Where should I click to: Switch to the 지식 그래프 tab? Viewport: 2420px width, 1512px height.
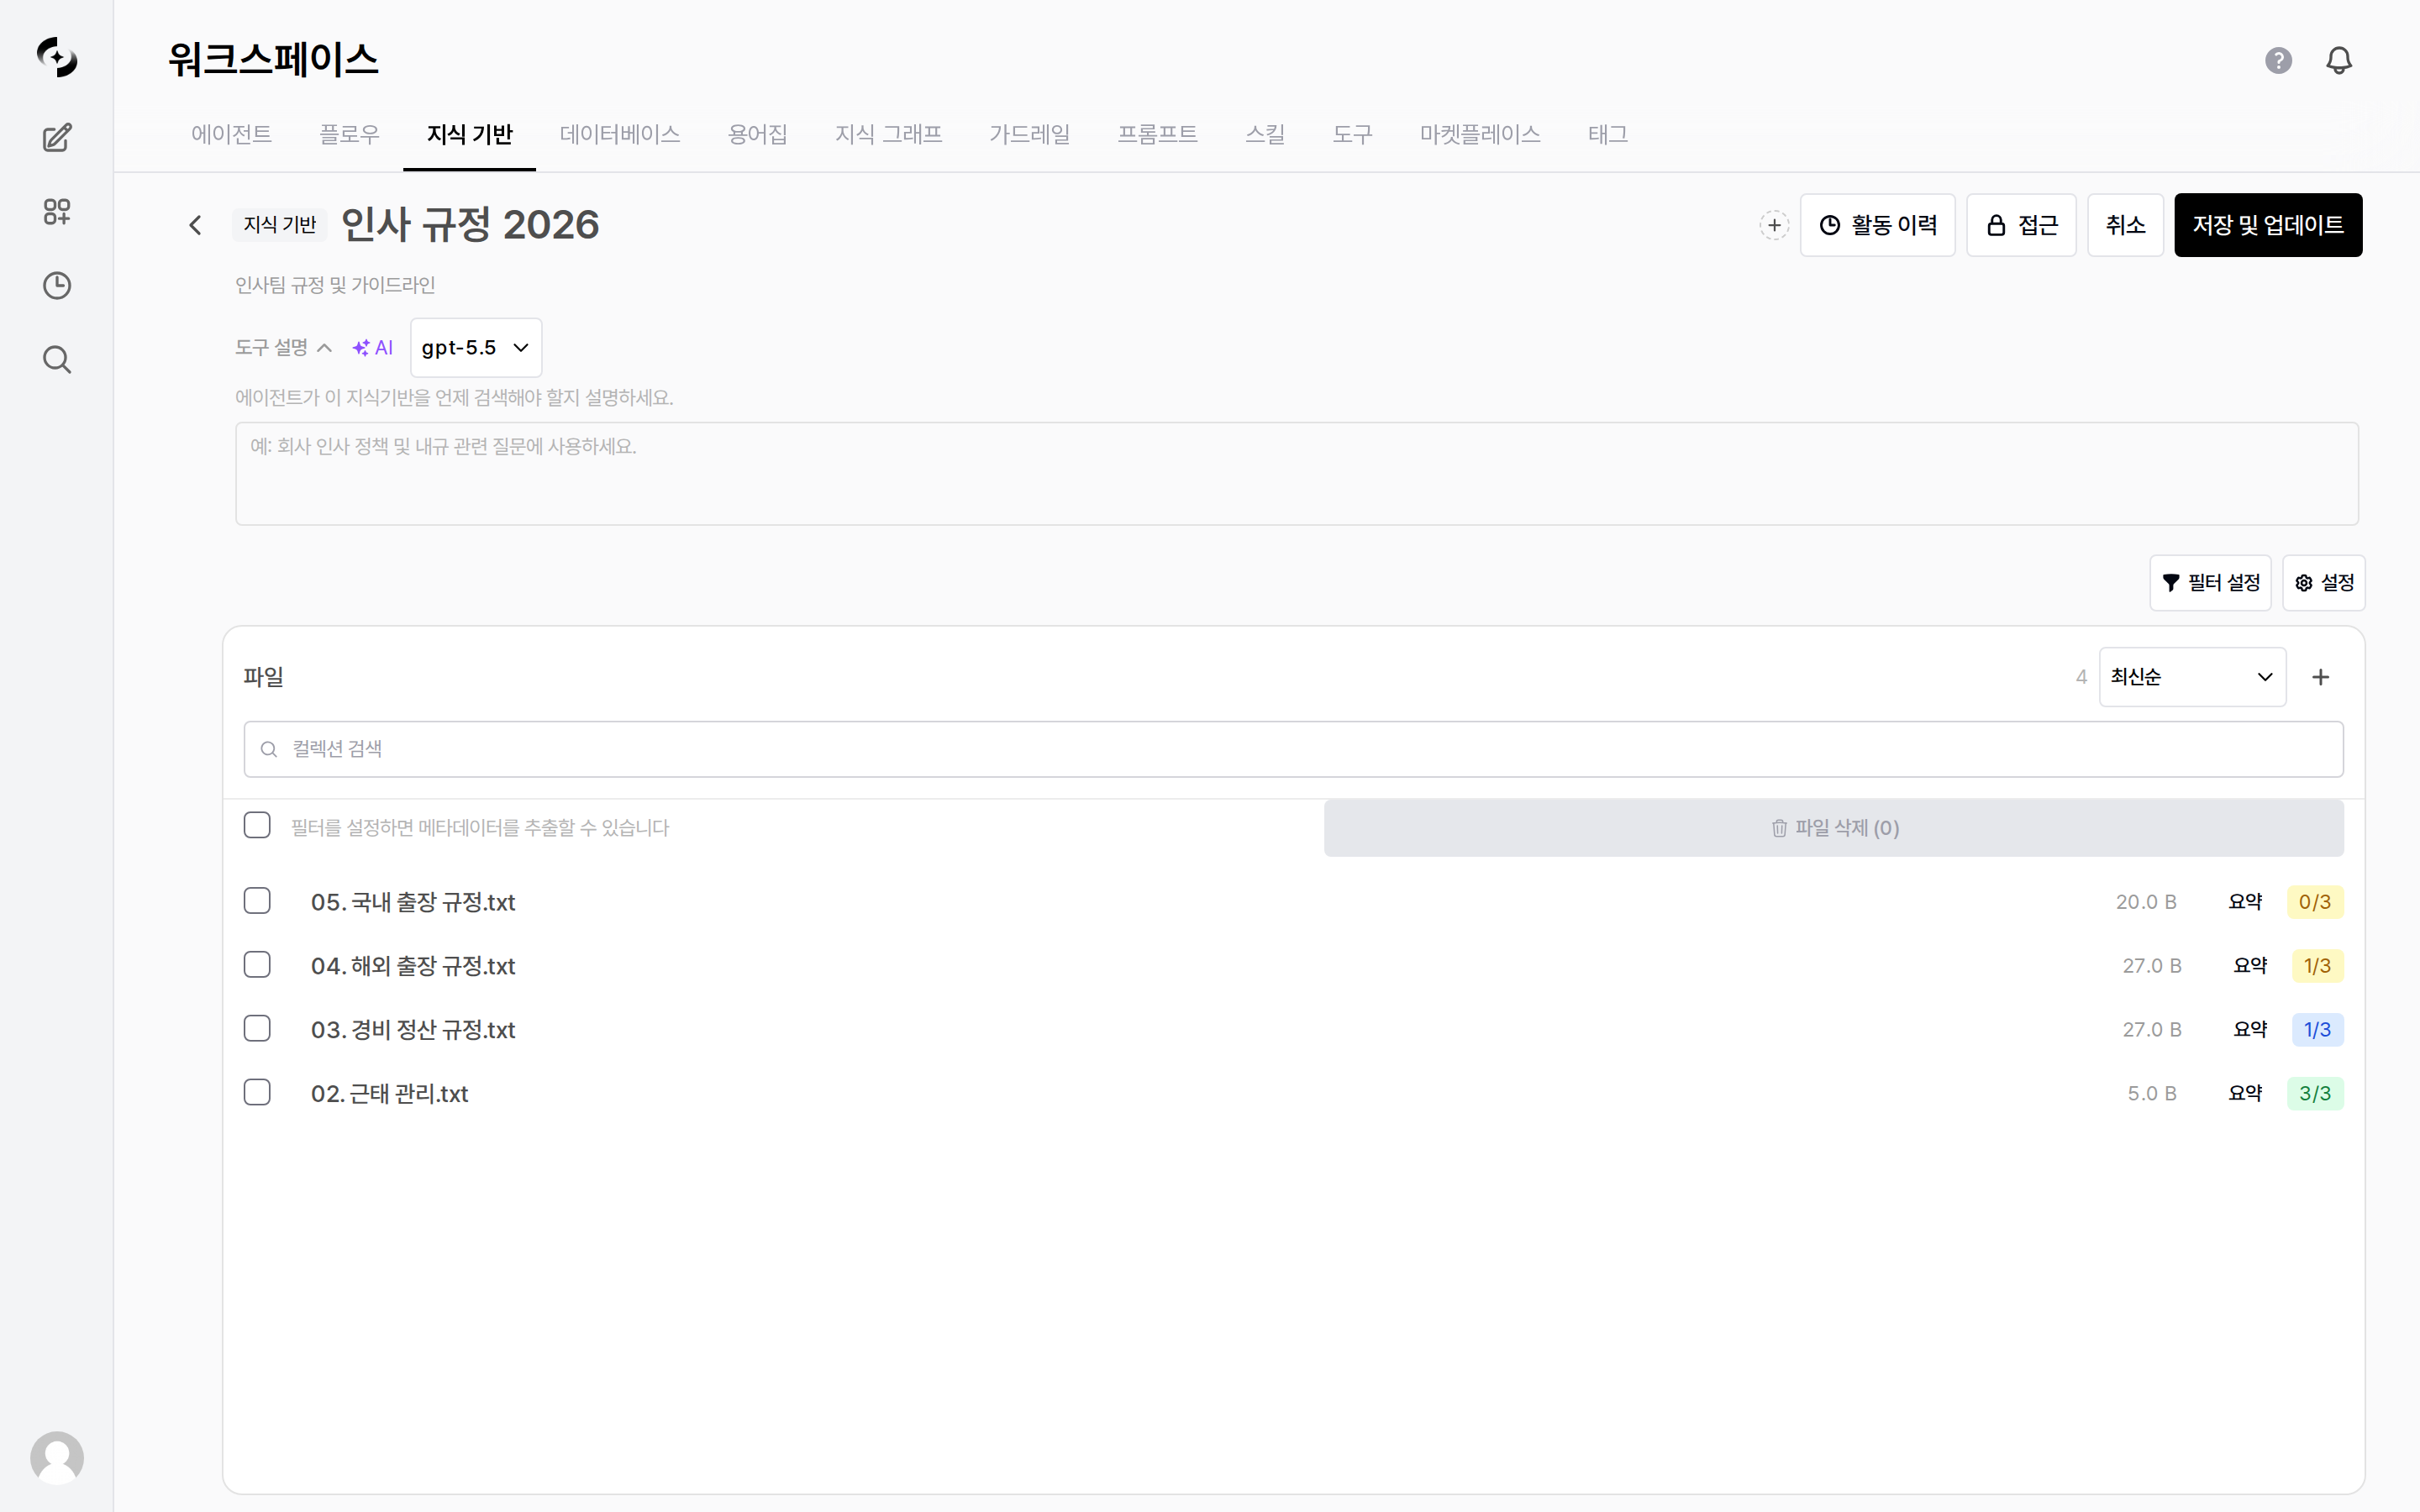pos(888,134)
